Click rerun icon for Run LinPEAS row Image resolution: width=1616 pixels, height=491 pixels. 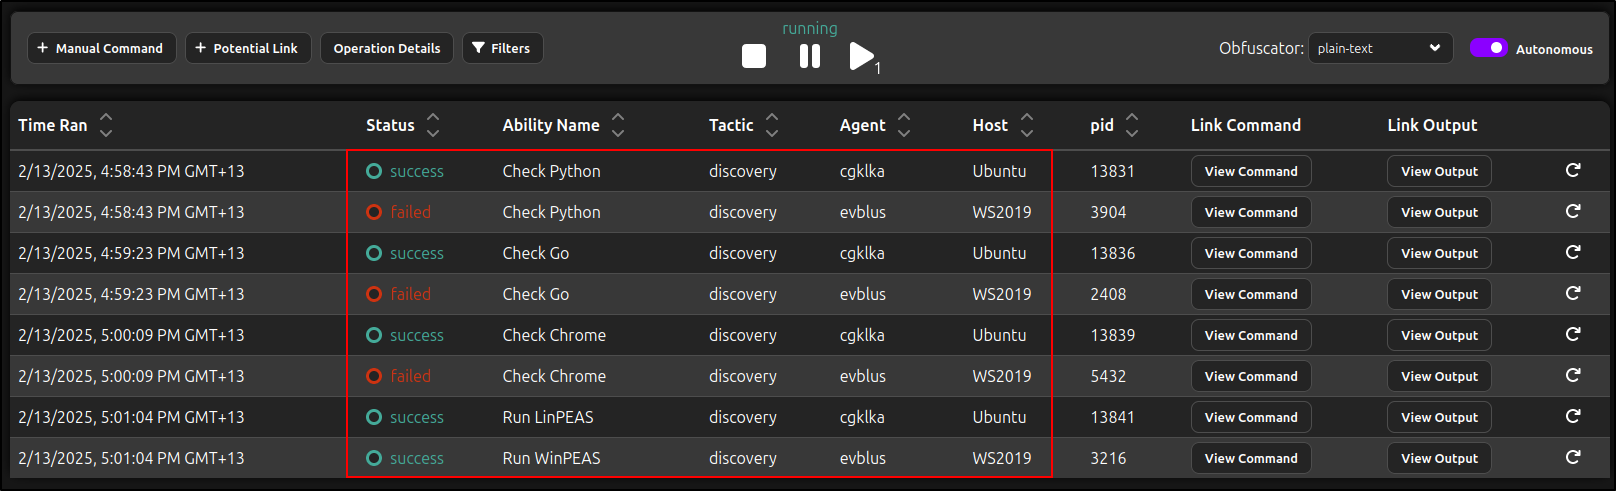click(1573, 417)
